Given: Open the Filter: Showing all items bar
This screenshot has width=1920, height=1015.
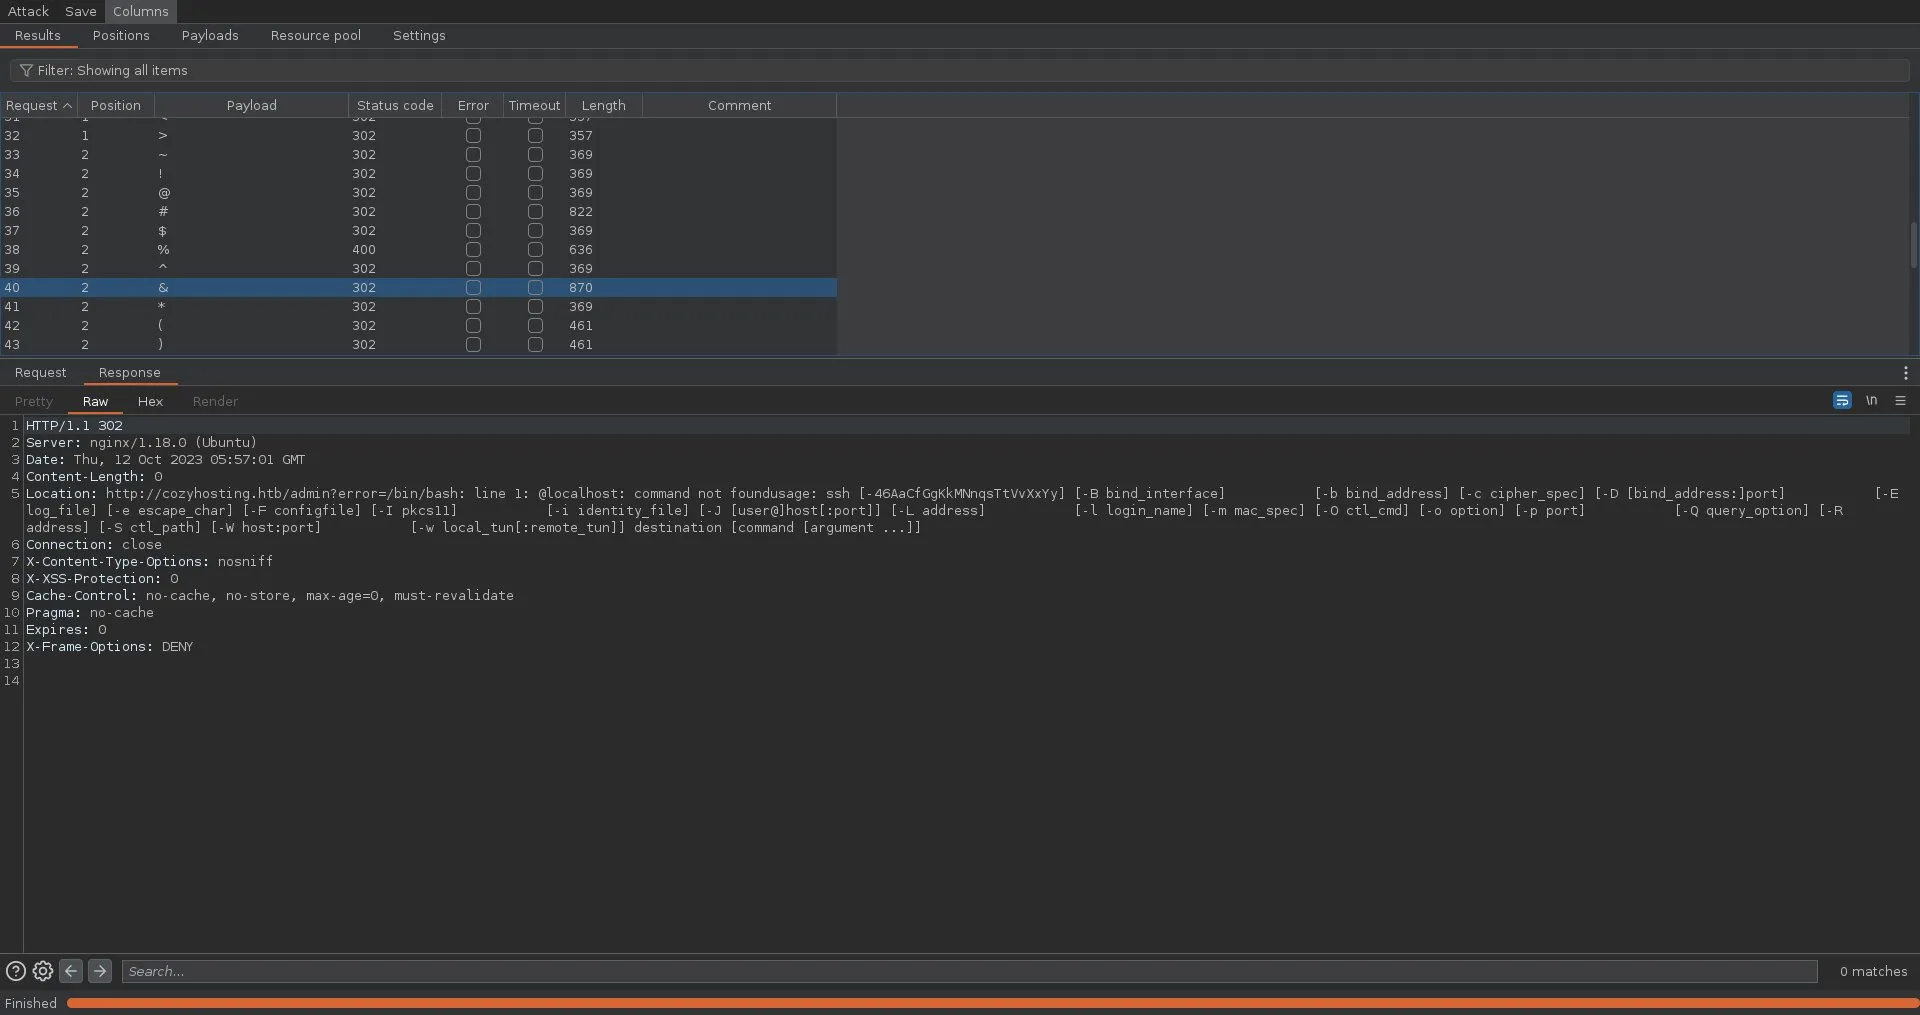Looking at the screenshot, I should pyautogui.click(x=960, y=71).
